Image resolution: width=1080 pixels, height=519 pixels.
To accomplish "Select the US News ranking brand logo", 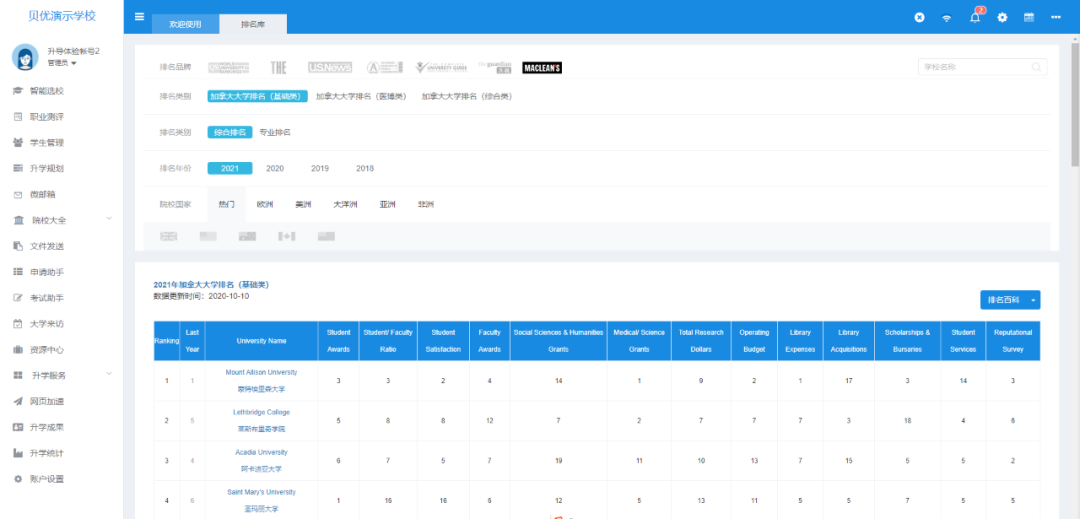I will [x=329, y=68].
